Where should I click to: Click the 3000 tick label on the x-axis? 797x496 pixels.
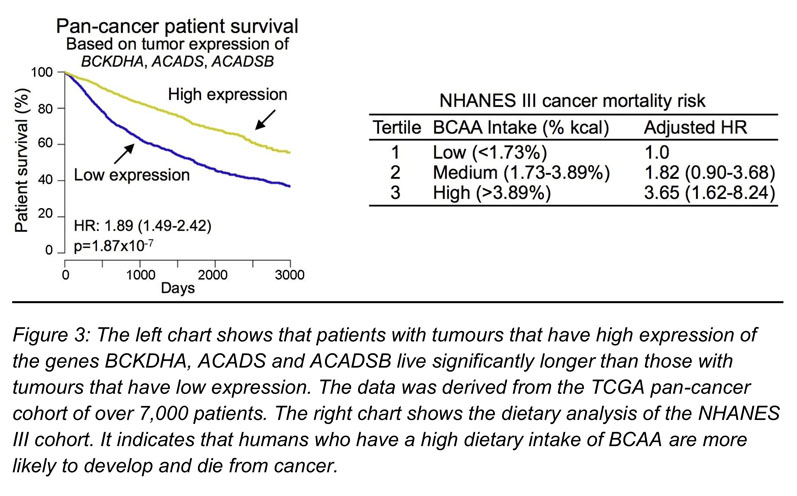pyautogui.click(x=290, y=274)
